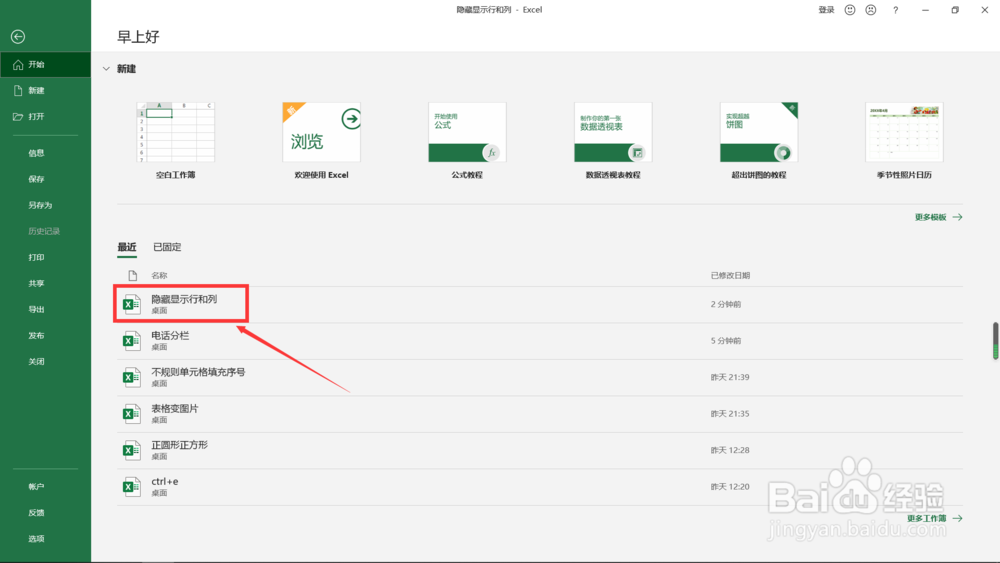Click the 昨天 21:39 modified time

[x=730, y=377]
